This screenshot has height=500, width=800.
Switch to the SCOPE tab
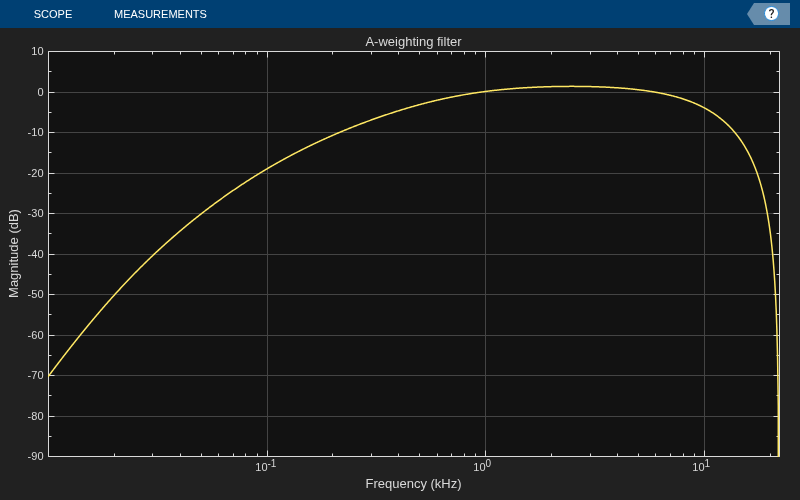point(53,14)
